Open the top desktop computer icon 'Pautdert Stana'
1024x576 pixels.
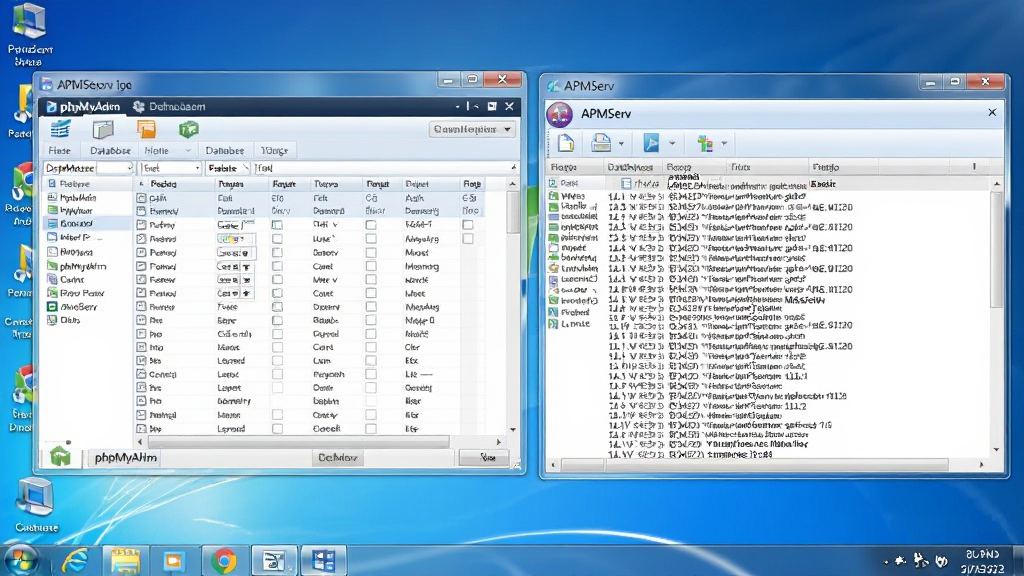29,34
